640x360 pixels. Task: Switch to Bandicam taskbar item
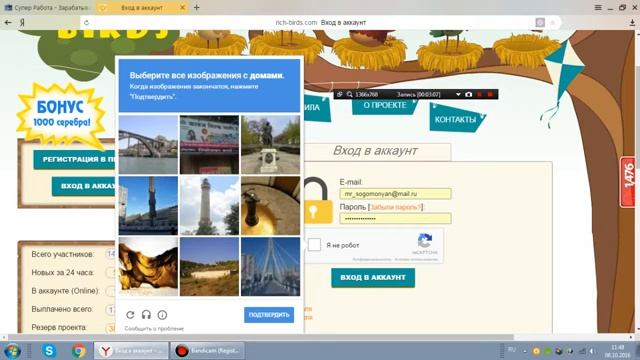tap(207, 351)
